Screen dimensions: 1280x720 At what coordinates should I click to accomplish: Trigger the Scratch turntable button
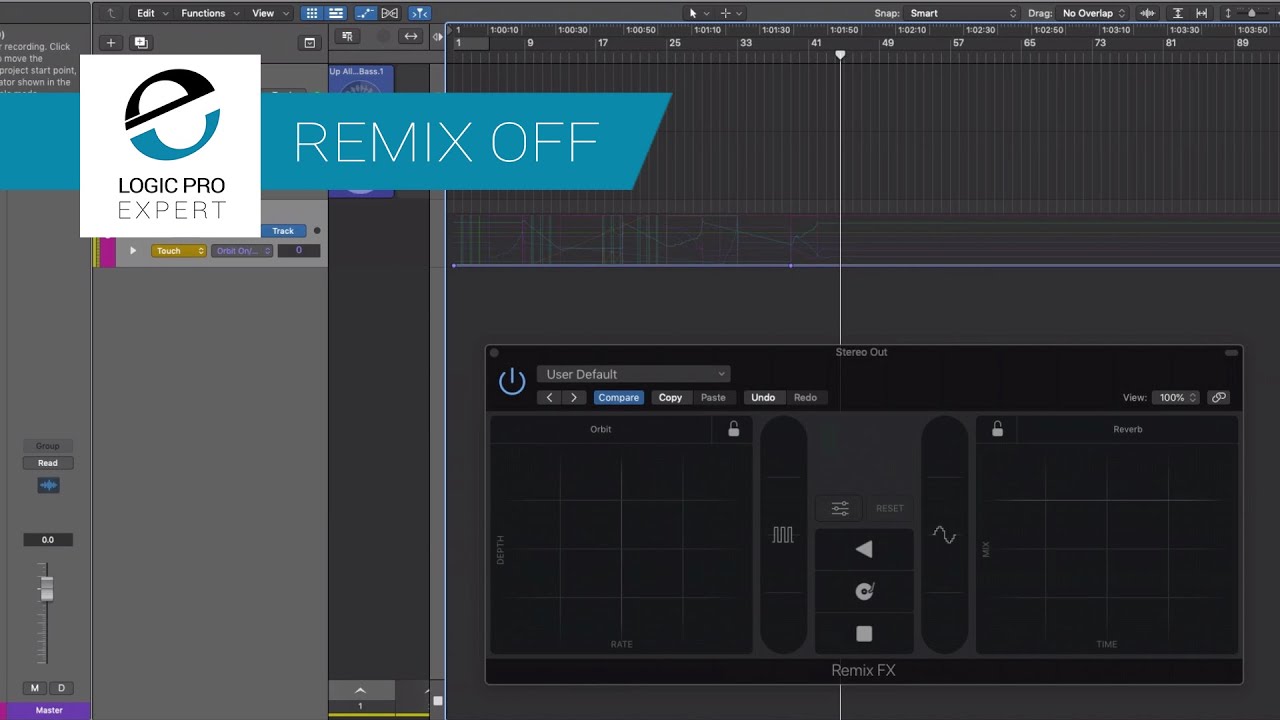point(864,591)
